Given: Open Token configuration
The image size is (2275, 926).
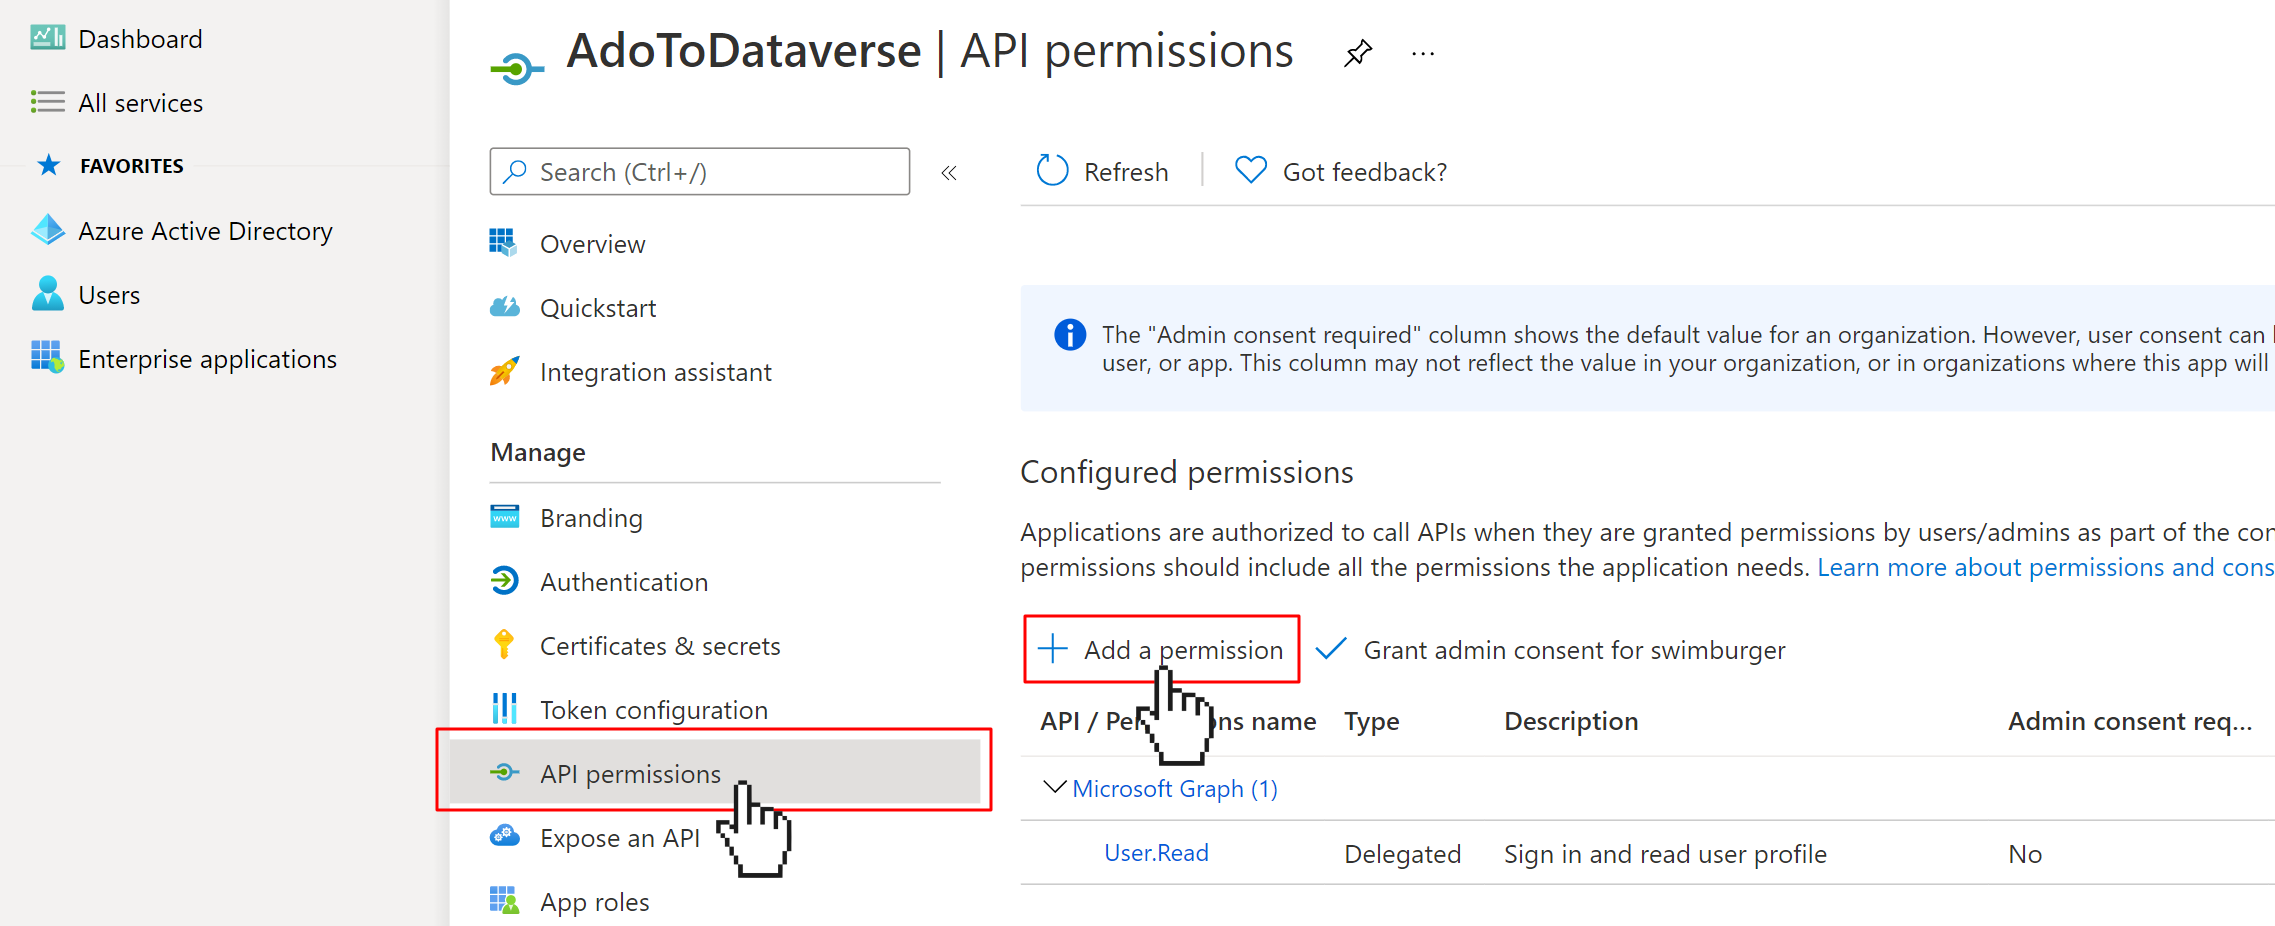Looking at the screenshot, I should click(654, 710).
